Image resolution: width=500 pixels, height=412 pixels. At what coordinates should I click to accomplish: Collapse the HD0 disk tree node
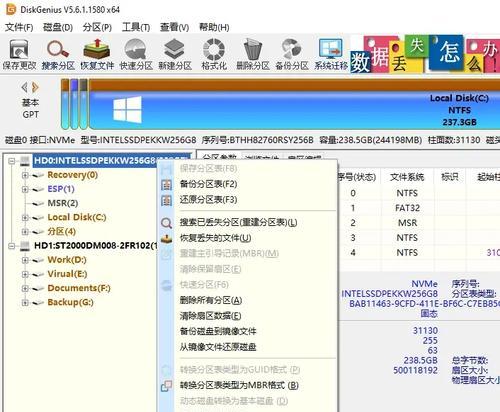click(12, 161)
